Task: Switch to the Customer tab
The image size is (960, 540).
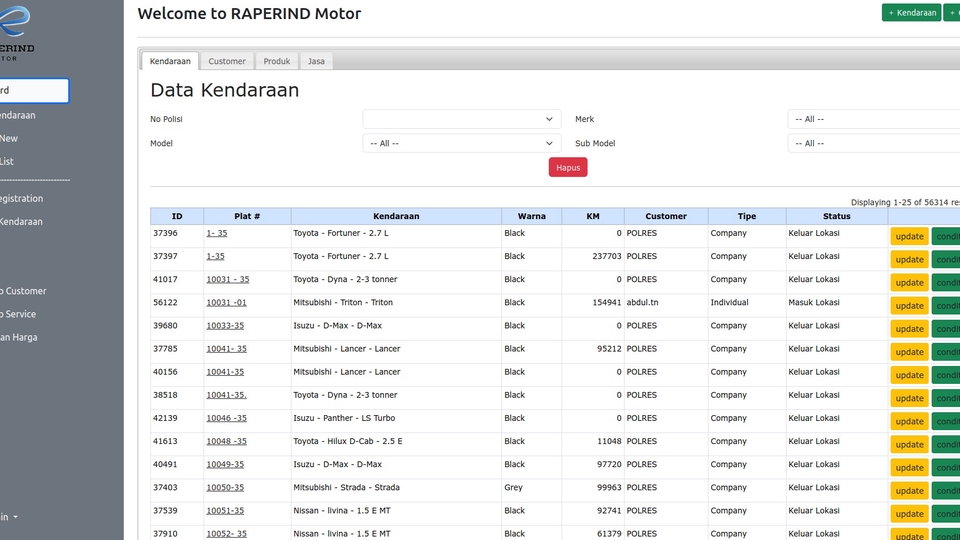Action: pyautogui.click(x=227, y=61)
